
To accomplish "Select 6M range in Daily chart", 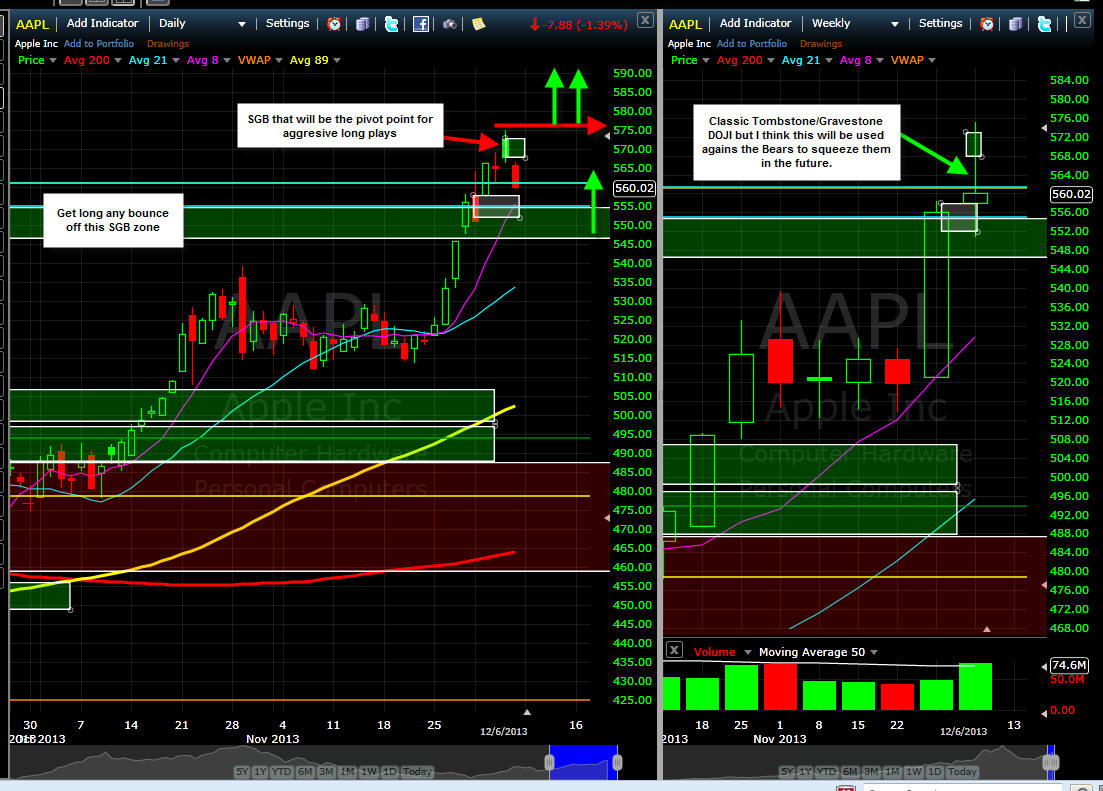I will tap(305, 771).
